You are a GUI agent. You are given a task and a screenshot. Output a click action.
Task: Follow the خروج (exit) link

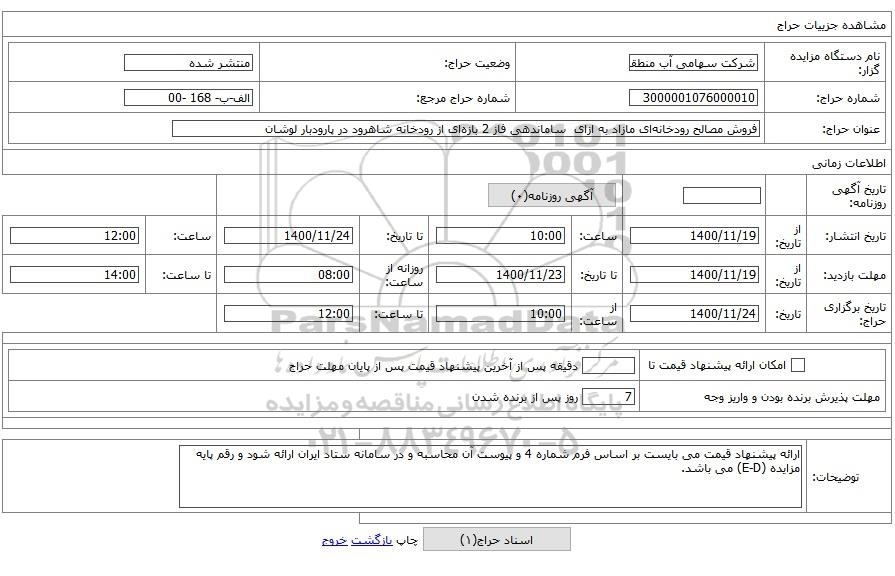coord(334,540)
